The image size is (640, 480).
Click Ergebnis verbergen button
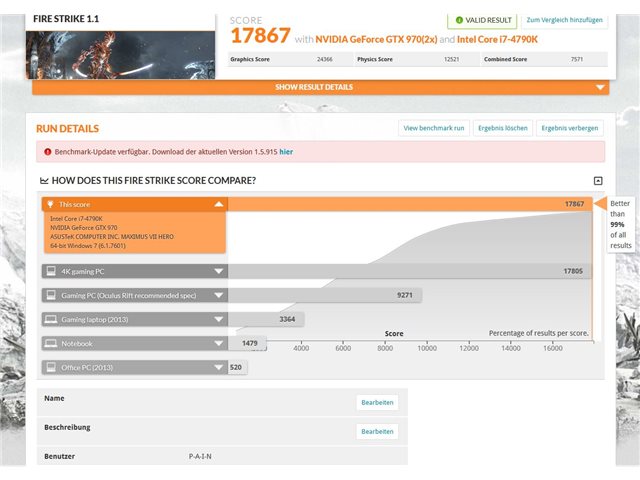coord(570,128)
